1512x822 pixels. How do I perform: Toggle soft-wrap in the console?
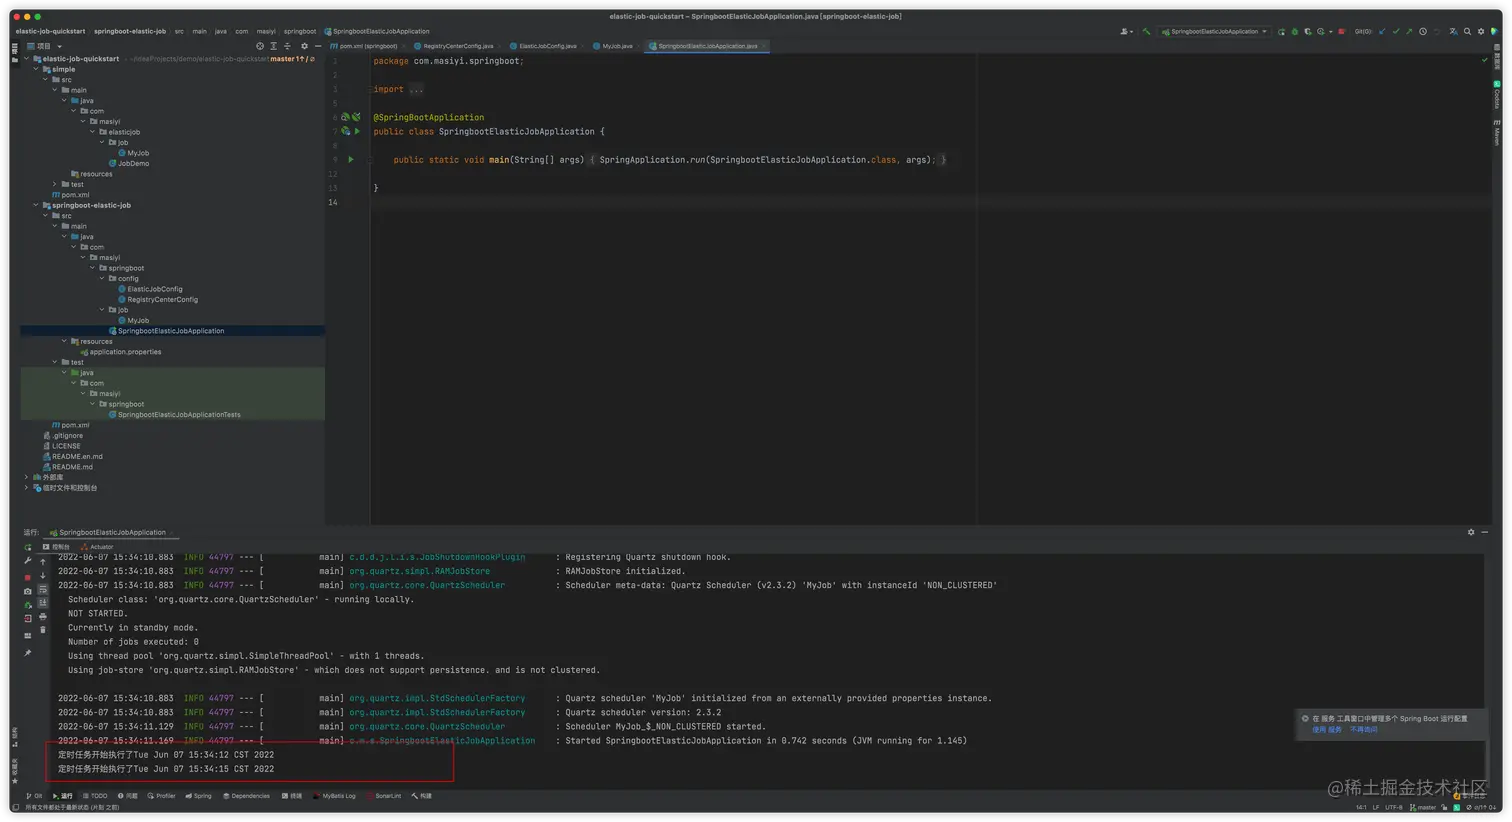click(x=42, y=590)
